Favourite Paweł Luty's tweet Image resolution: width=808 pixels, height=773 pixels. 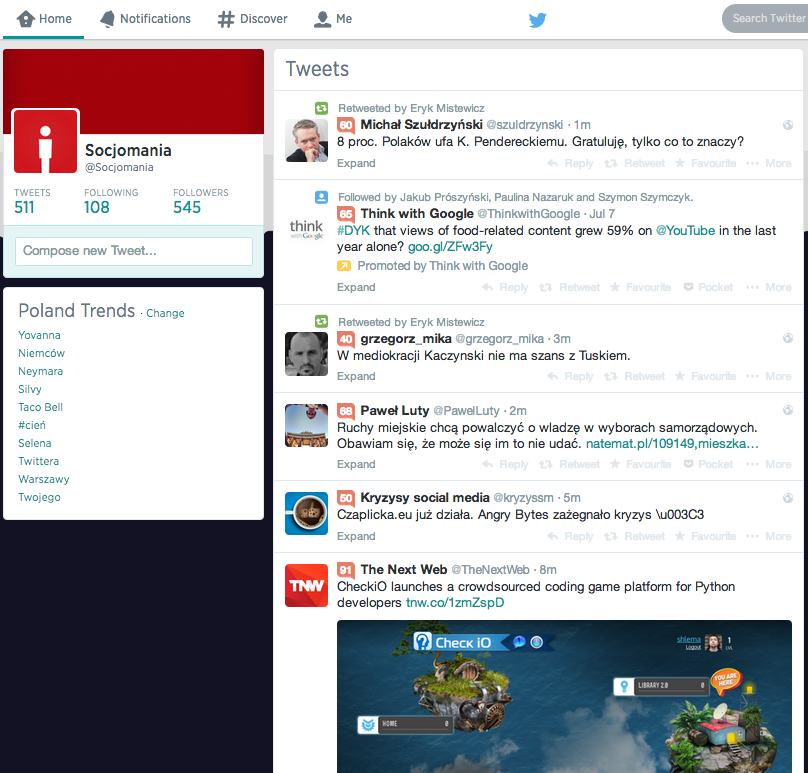click(641, 465)
